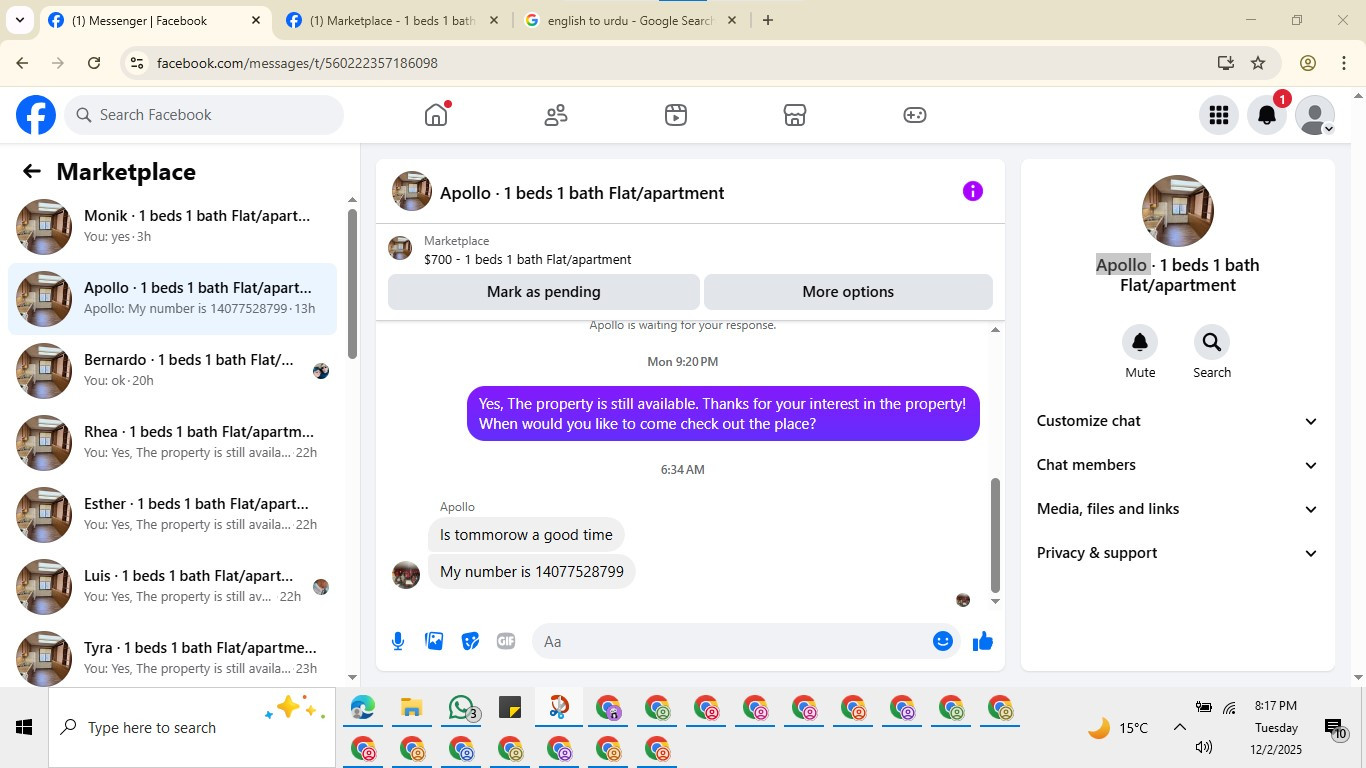Expand Customize chat section
The width and height of the screenshot is (1366, 768).
tap(1178, 421)
